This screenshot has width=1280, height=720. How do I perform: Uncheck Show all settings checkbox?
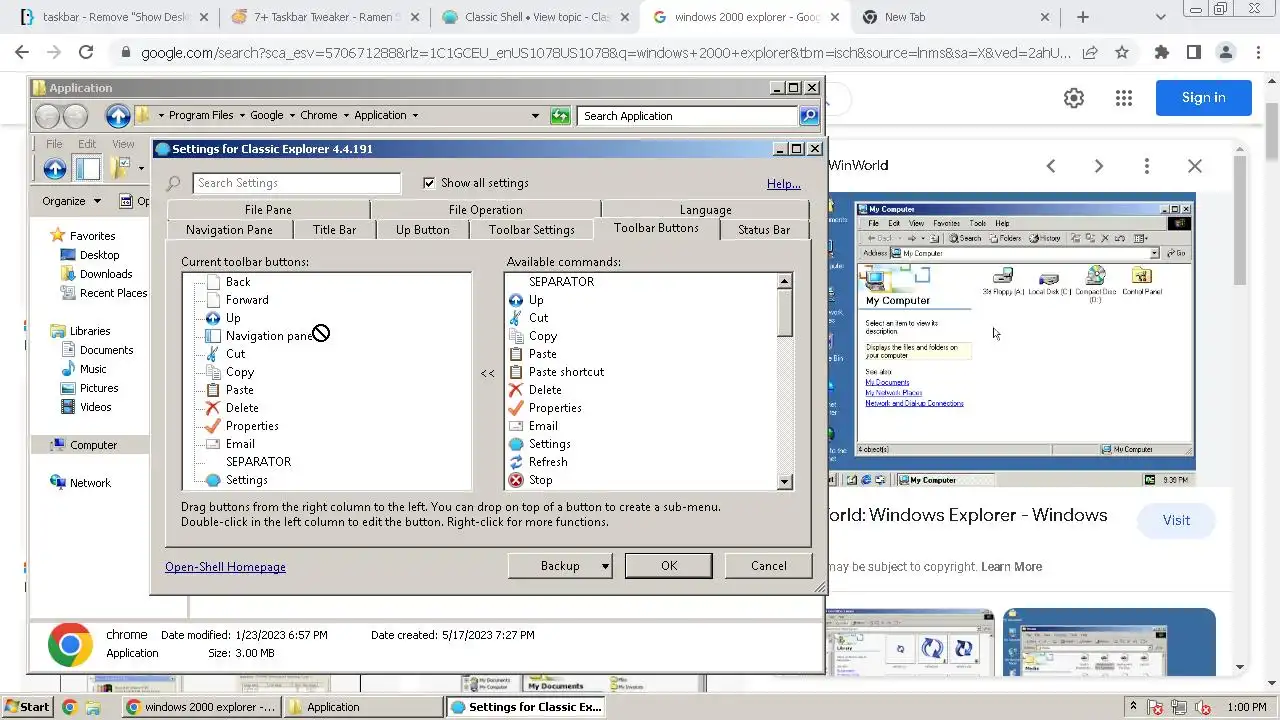(x=429, y=183)
